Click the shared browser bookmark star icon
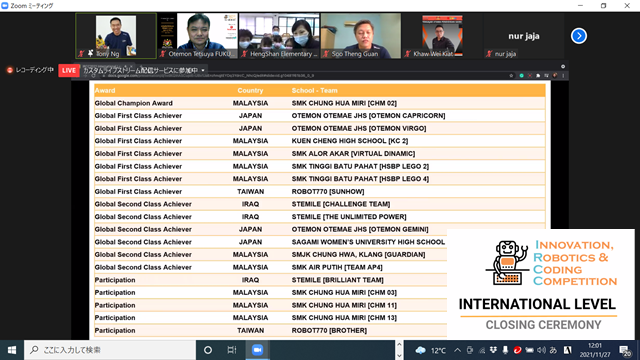This screenshot has height=360, width=640. [511, 76]
